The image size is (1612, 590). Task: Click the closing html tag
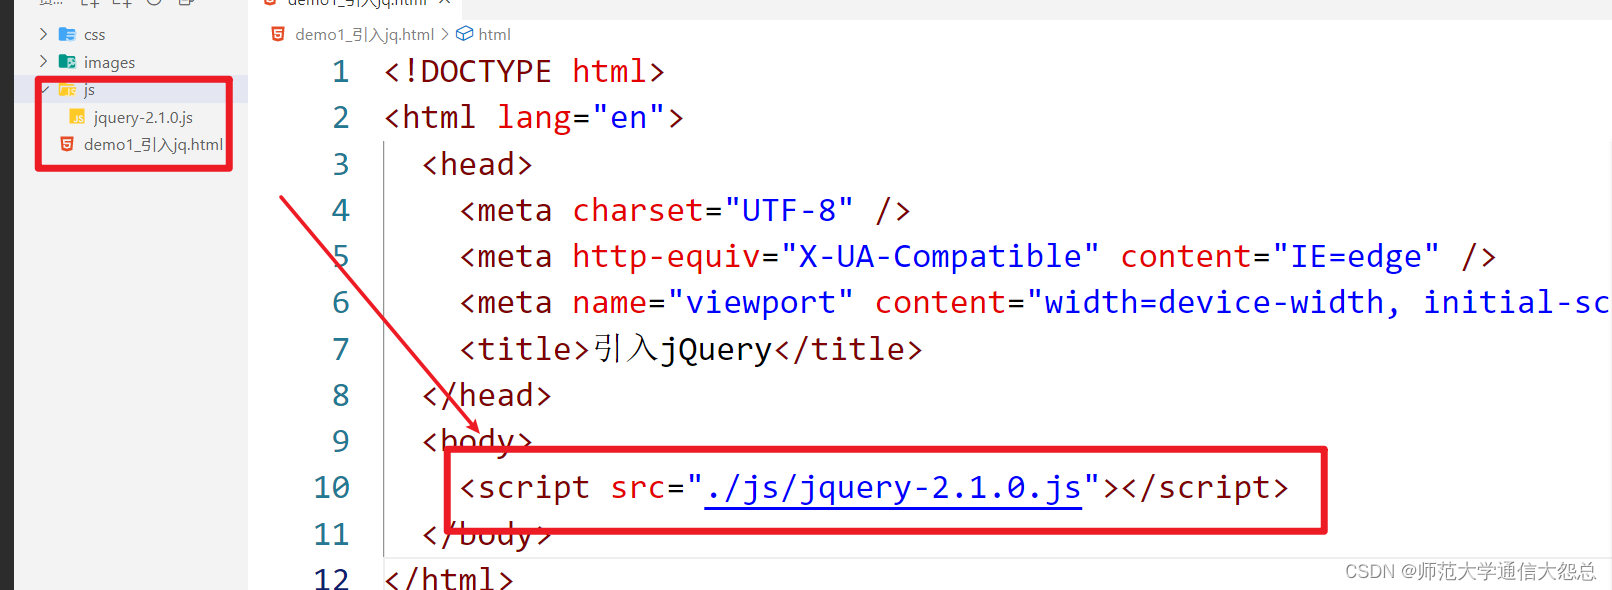tap(449, 578)
